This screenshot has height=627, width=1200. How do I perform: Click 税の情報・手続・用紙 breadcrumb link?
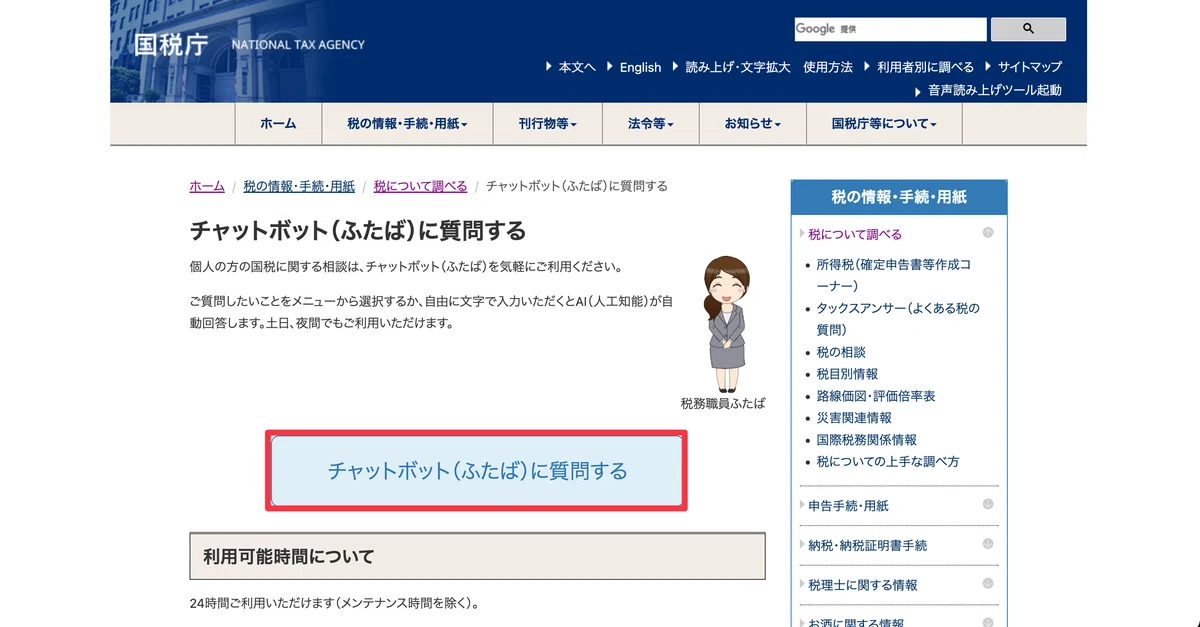click(x=299, y=186)
